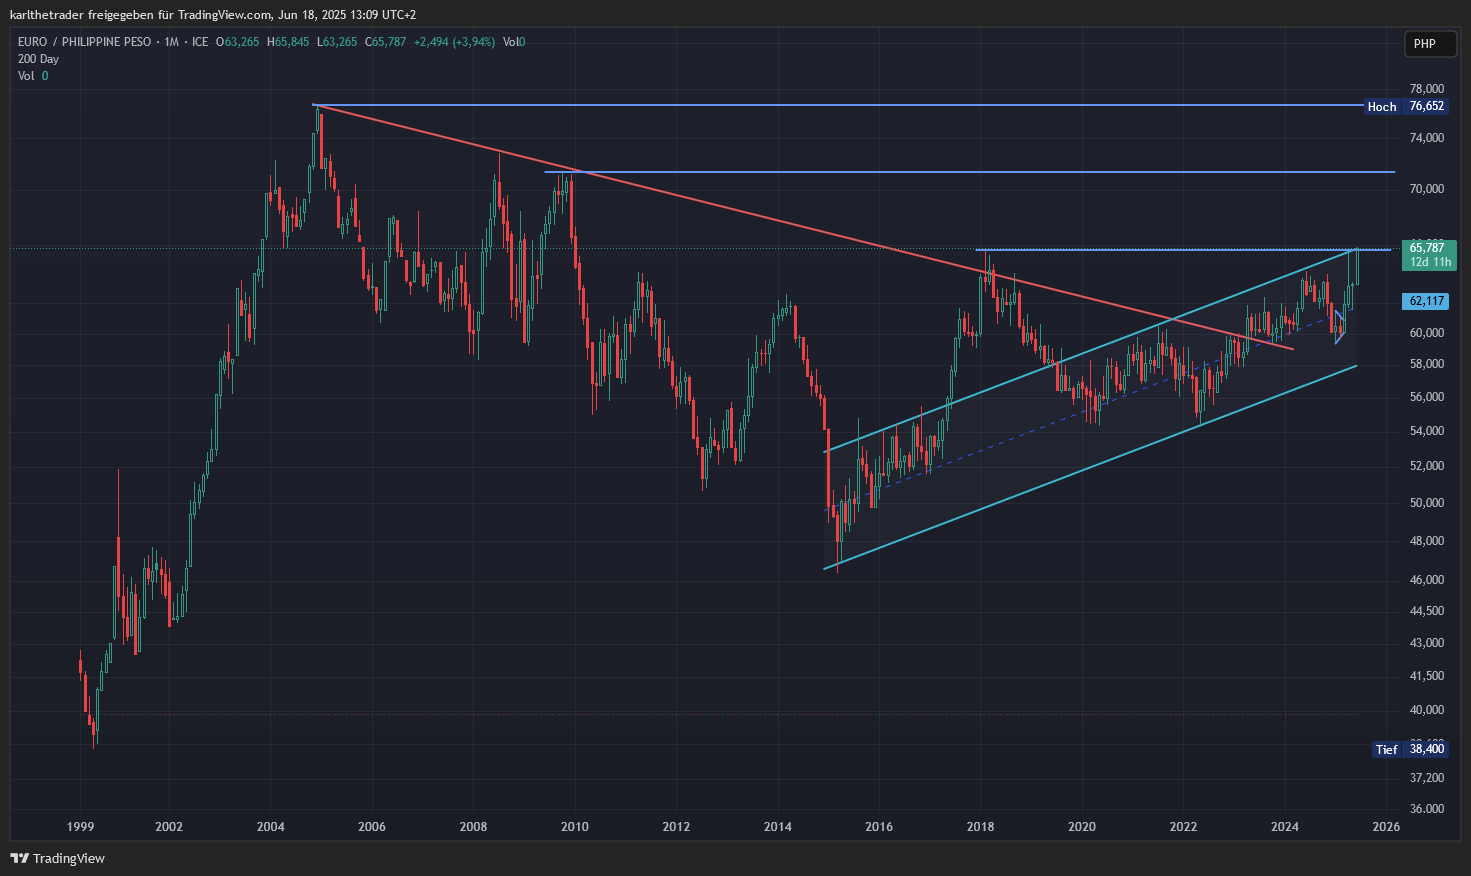Screen dimensions: 1471x876
Task: Select the Tief 38,400 price label
Action: (1410, 749)
